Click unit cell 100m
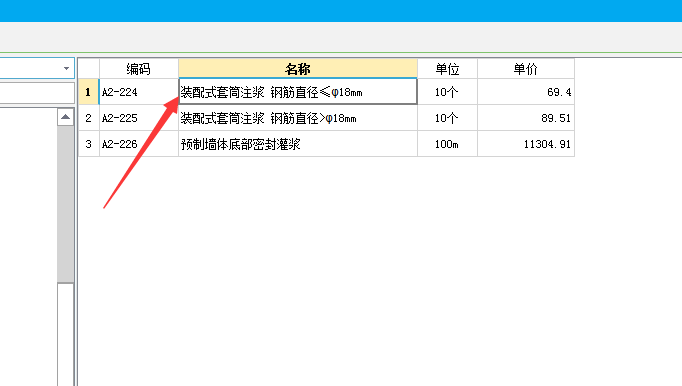 [x=447, y=144]
